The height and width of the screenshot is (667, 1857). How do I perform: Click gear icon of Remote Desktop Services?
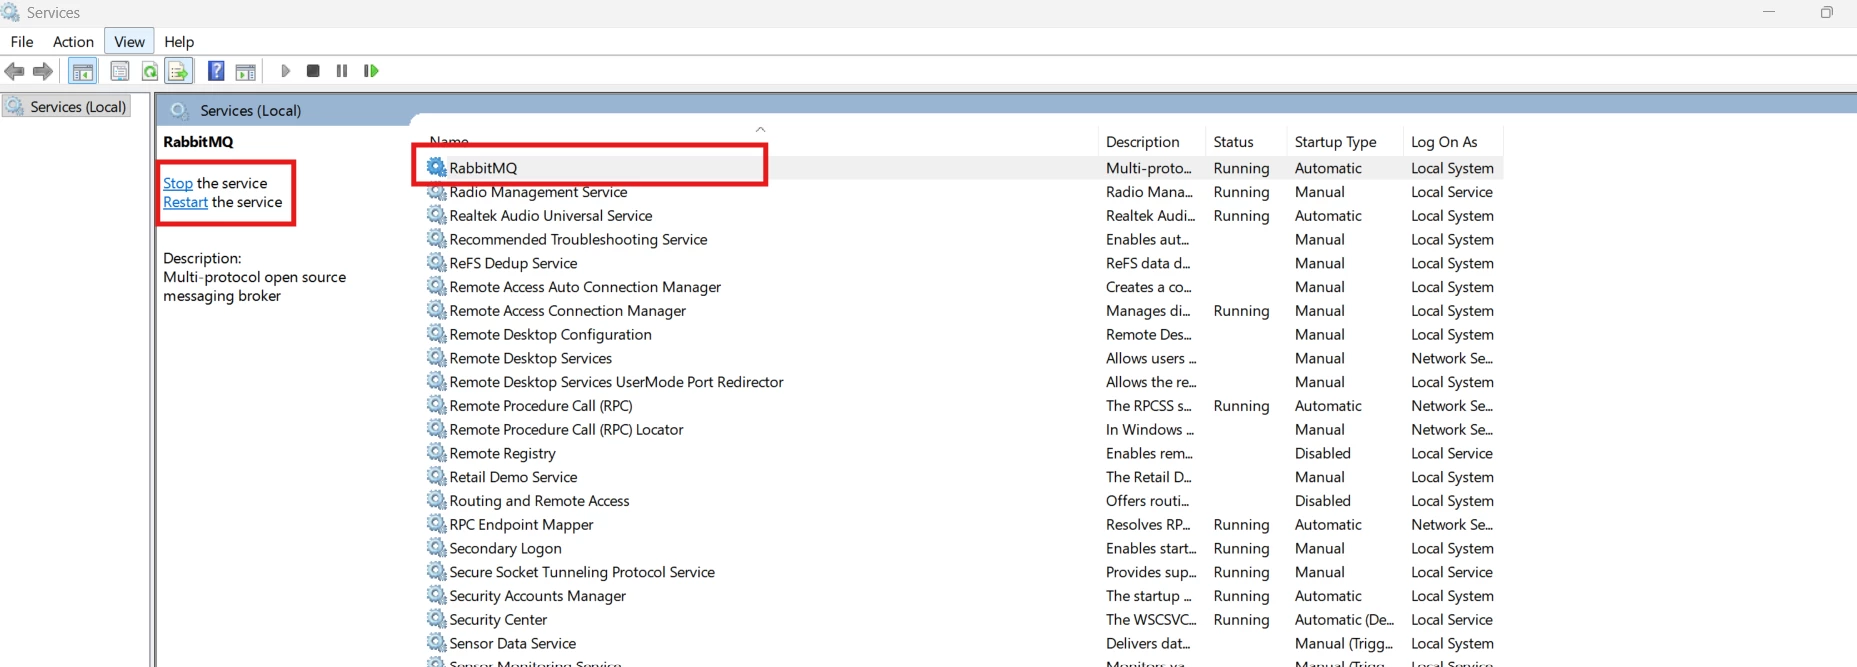437,358
